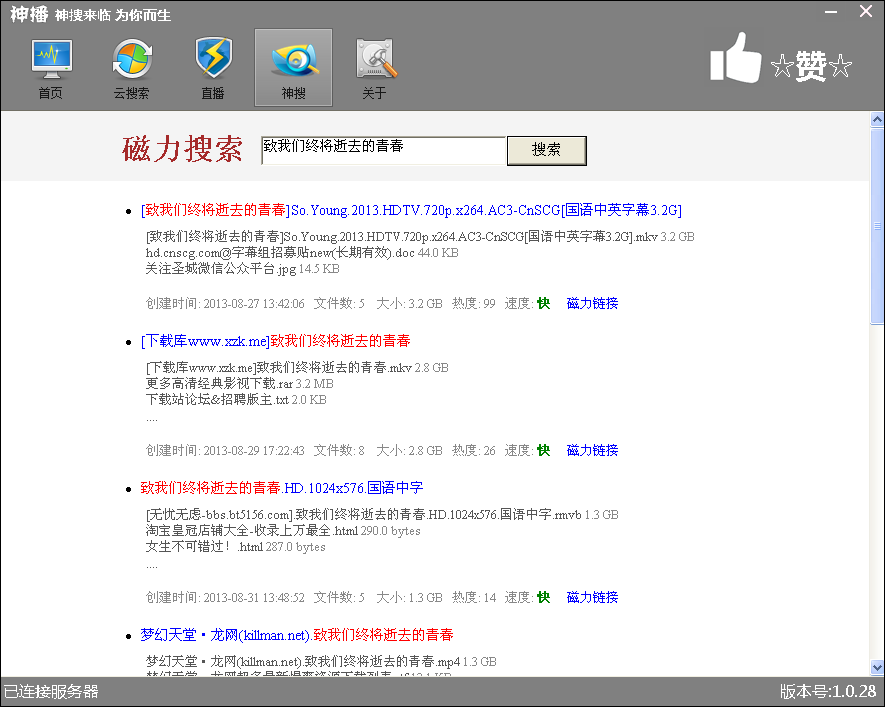Screen dimensions: 885x707
Task: Select the 神搜 eye search icon
Action: pos(293,68)
